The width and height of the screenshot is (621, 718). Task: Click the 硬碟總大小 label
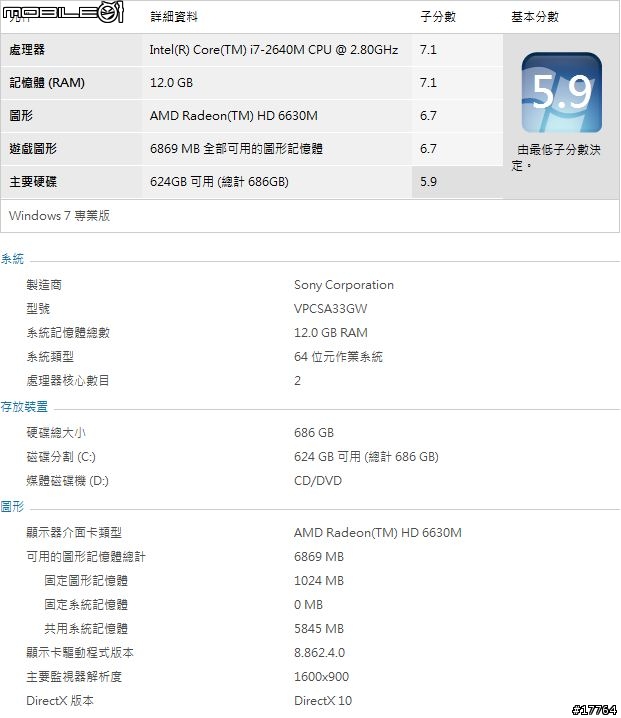pos(56,432)
